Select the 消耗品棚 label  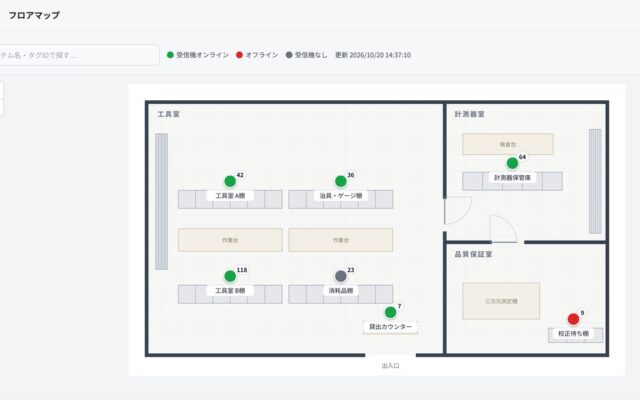[x=341, y=291]
